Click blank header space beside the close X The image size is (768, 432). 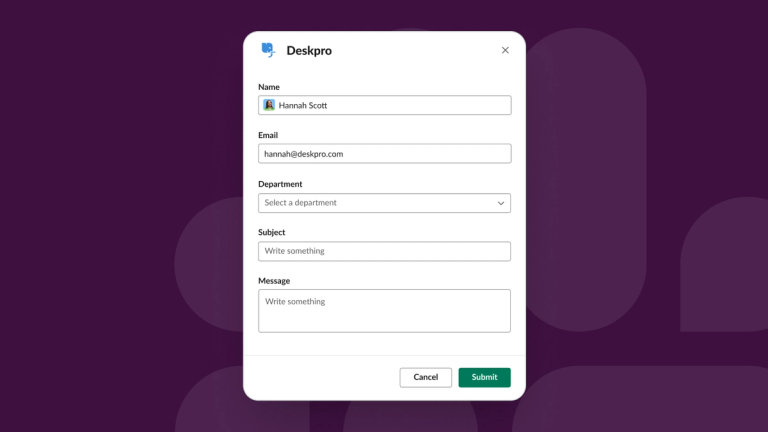tap(416, 50)
